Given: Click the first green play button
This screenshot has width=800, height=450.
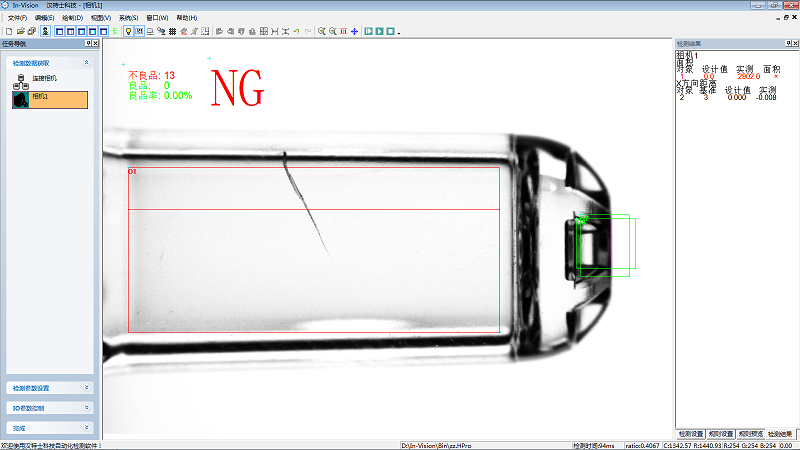Looking at the screenshot, I should click(368, 31).
